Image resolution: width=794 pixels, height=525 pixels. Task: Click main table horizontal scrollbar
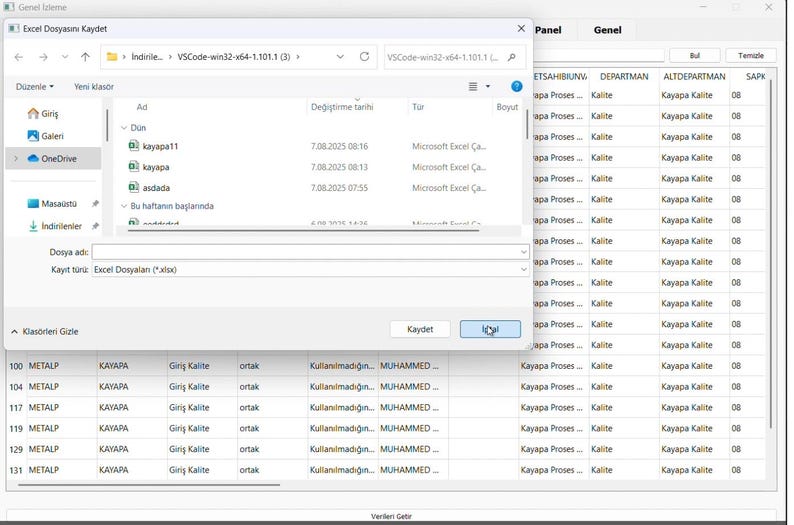[148, 485]
